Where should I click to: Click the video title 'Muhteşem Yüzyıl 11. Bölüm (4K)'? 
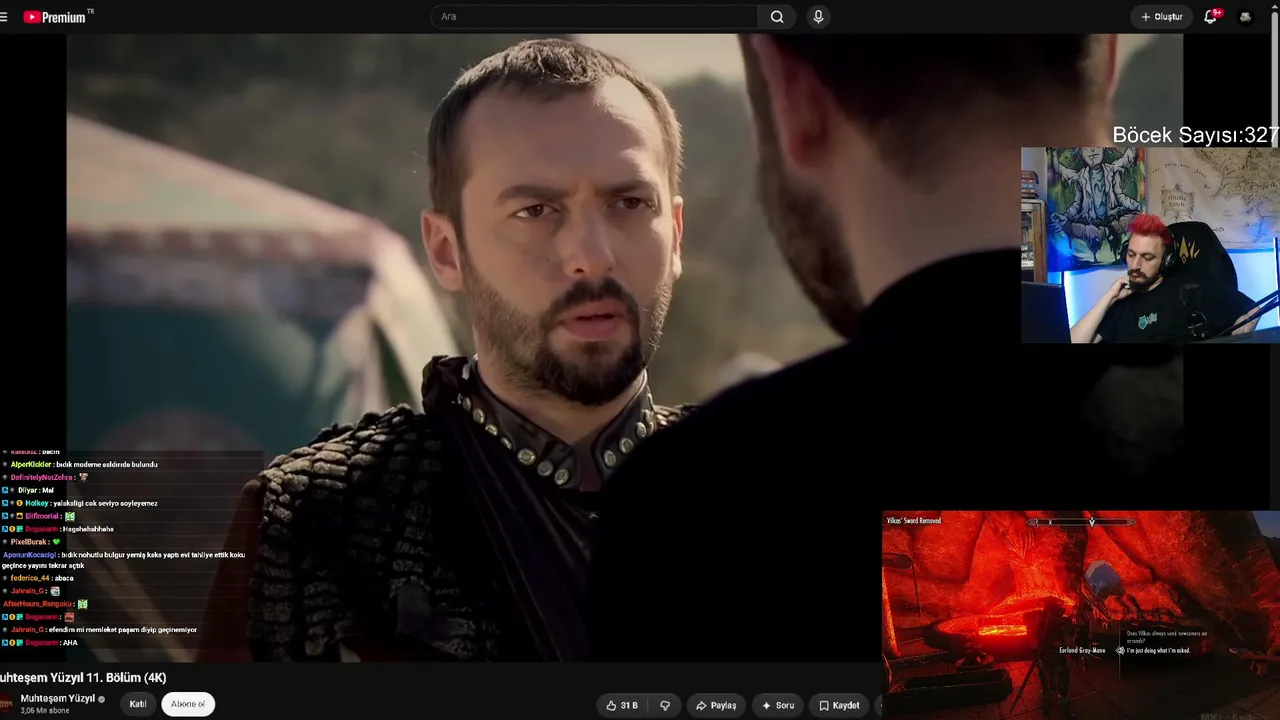[x=83, y=678]
